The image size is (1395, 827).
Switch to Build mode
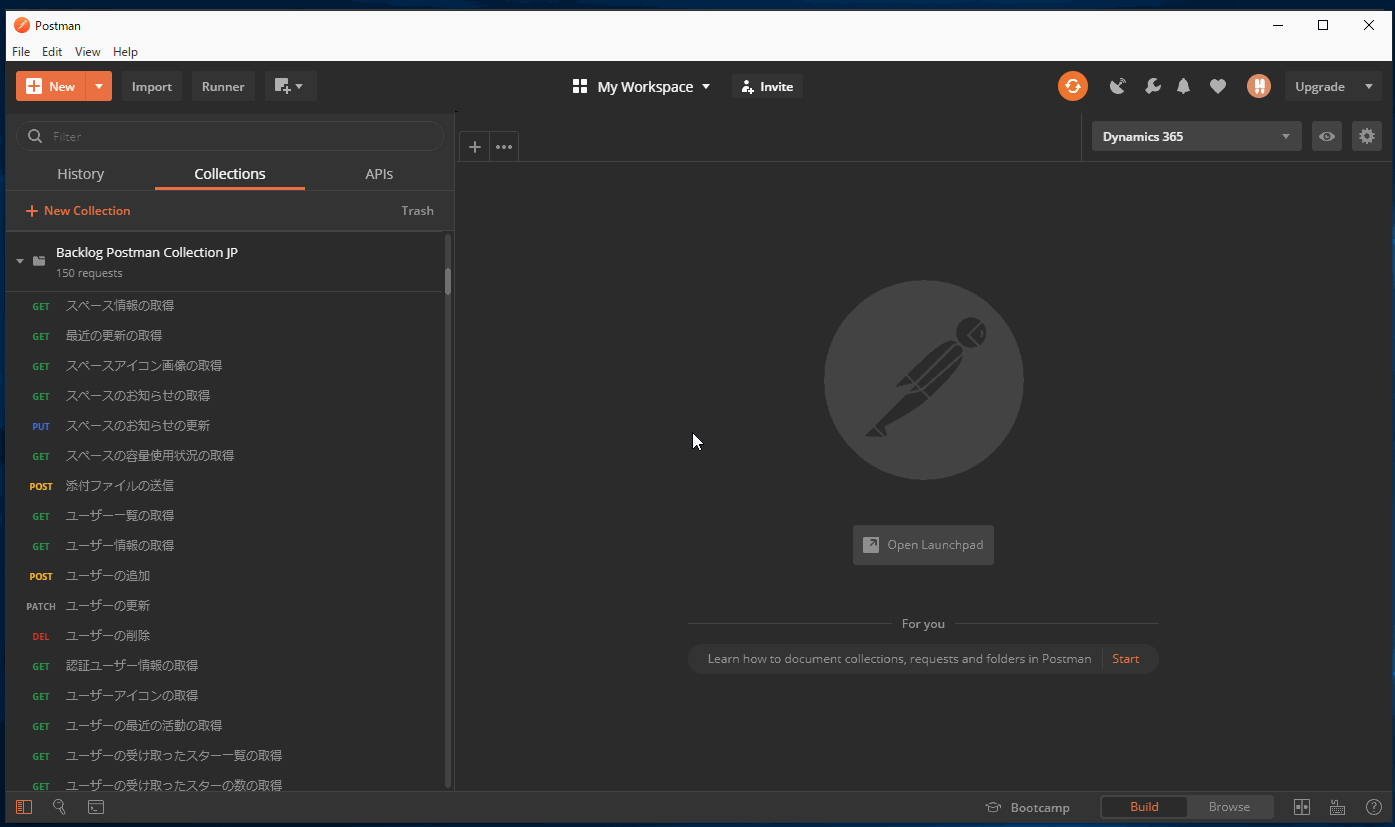click(x=1144, y=807)
